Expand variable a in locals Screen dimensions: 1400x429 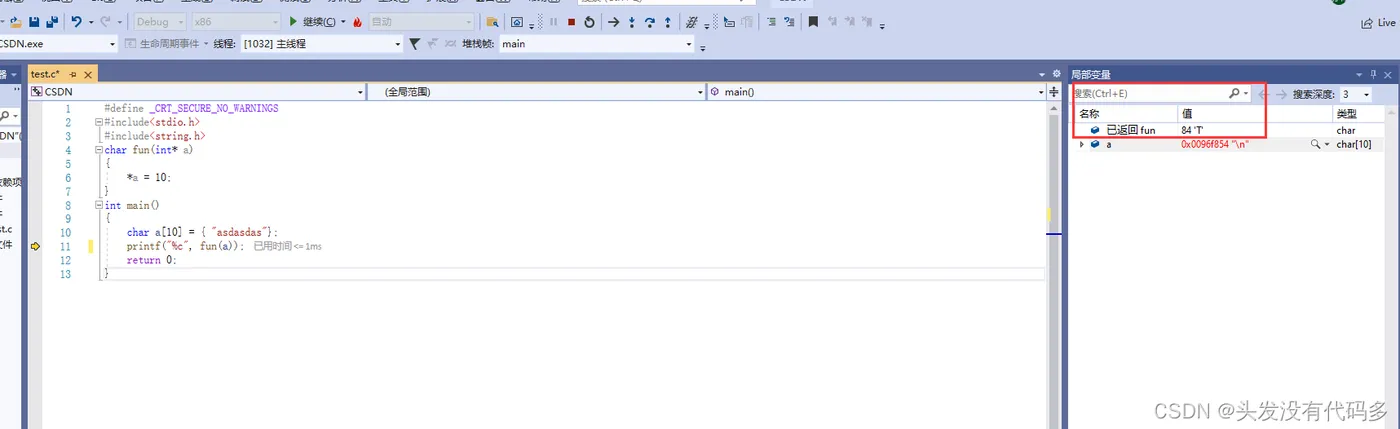[x=1081, y=144]
